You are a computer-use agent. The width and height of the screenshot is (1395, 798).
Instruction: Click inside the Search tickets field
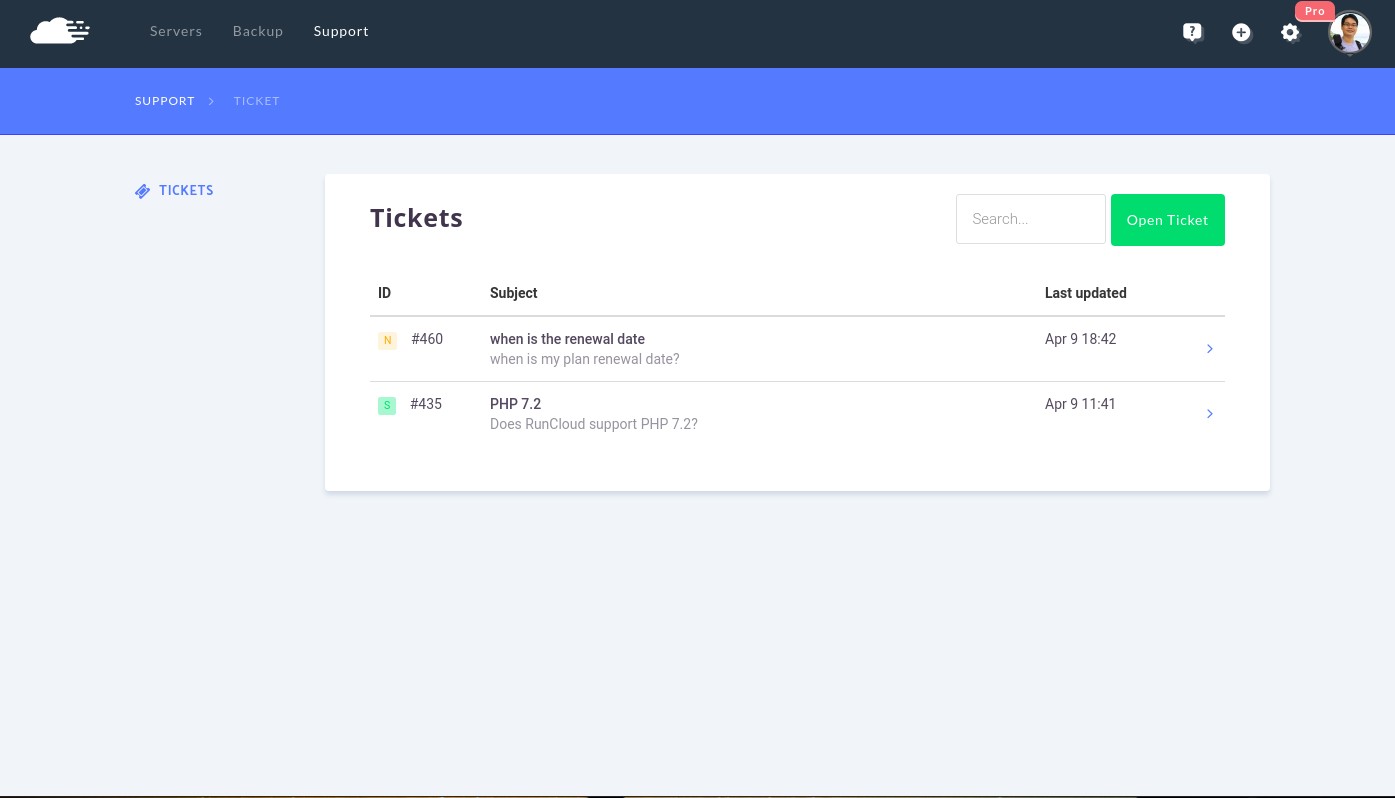click(x=1030, y=219)
